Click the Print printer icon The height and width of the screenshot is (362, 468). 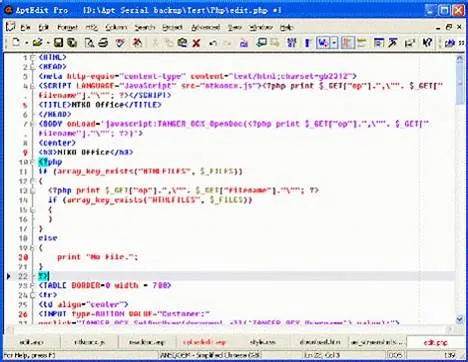click(x=103, y=43)
